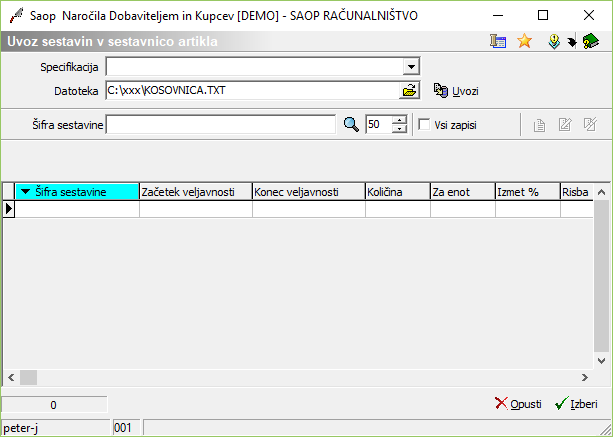
Task: Open the small black arrow dropdown in header
Action: click(x=572, y=42)
